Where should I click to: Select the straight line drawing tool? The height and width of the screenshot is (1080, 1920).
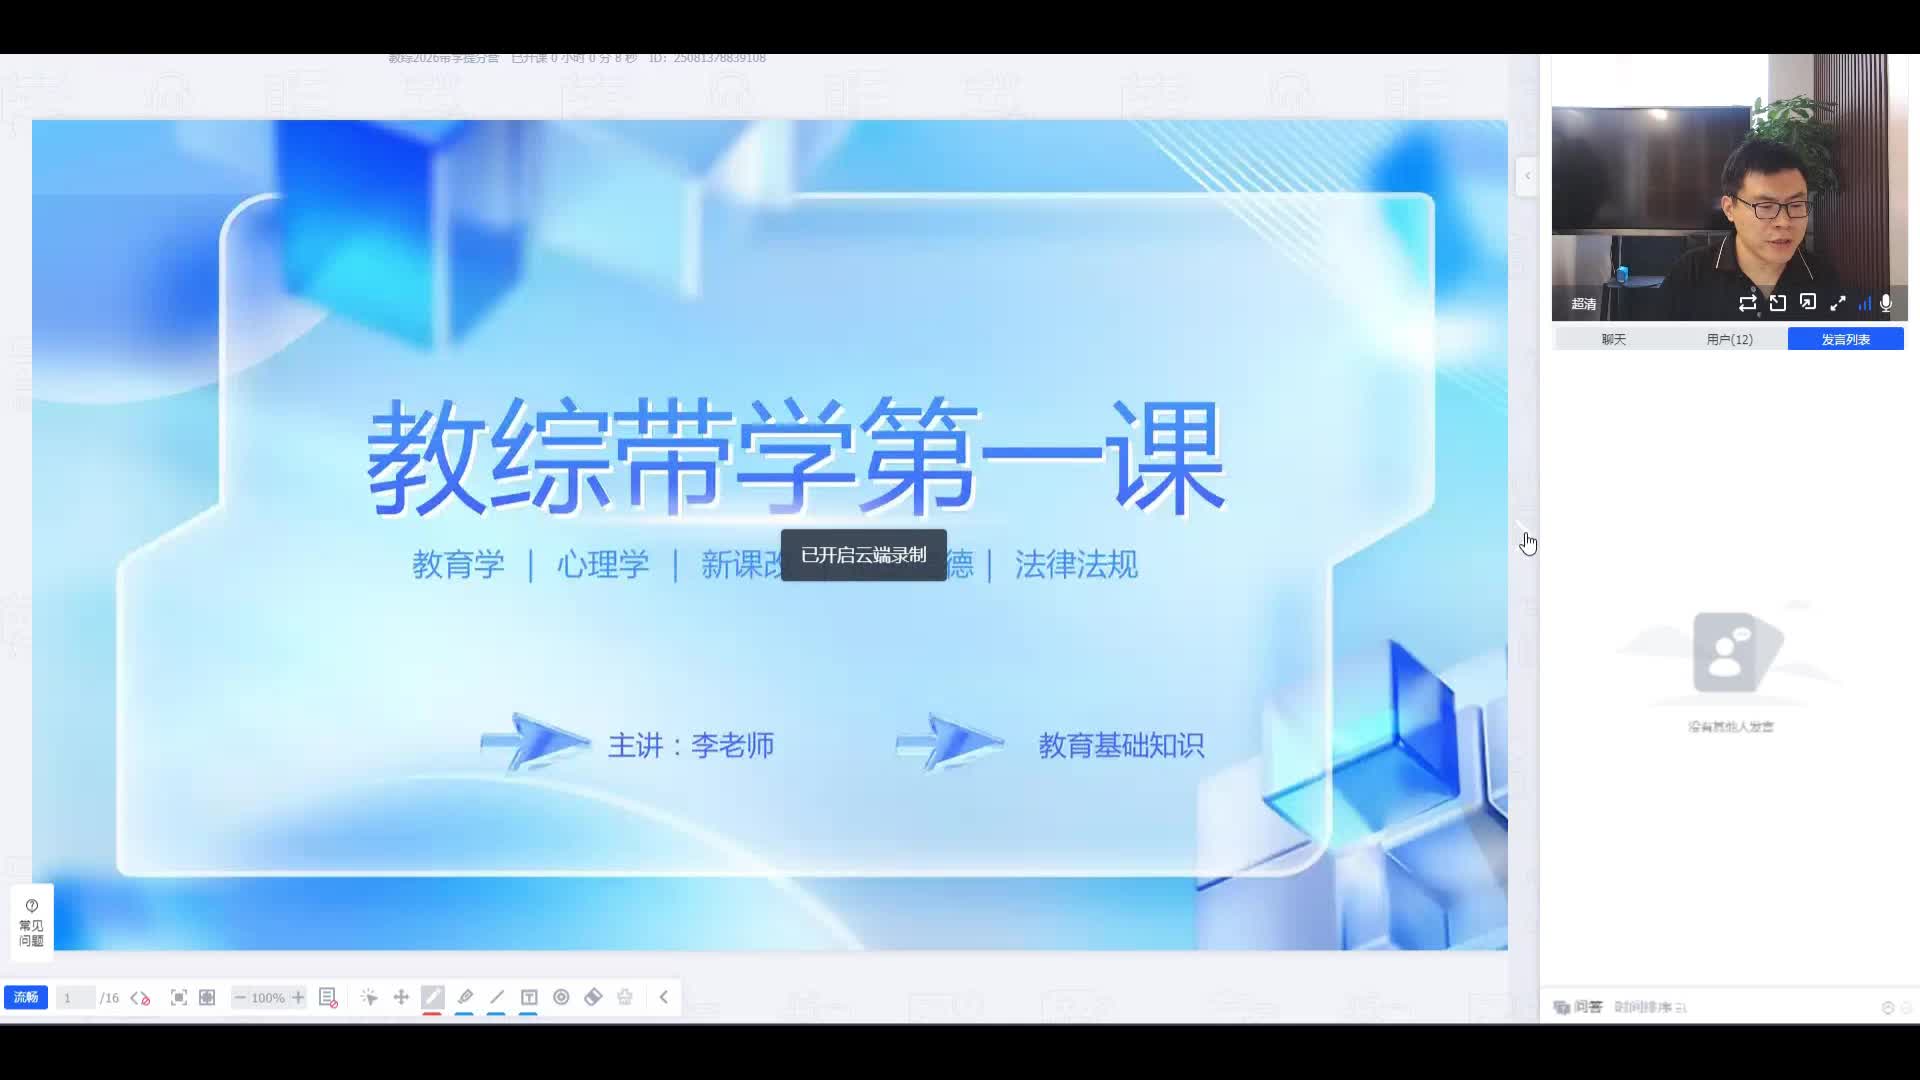(x=497, y=997)
